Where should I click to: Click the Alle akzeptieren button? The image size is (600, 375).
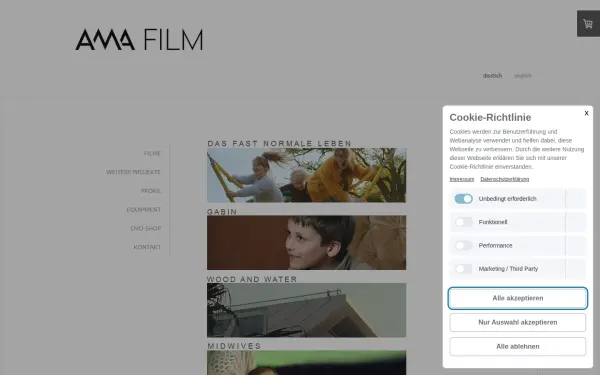pyautogui.click(x=518, y=298)
